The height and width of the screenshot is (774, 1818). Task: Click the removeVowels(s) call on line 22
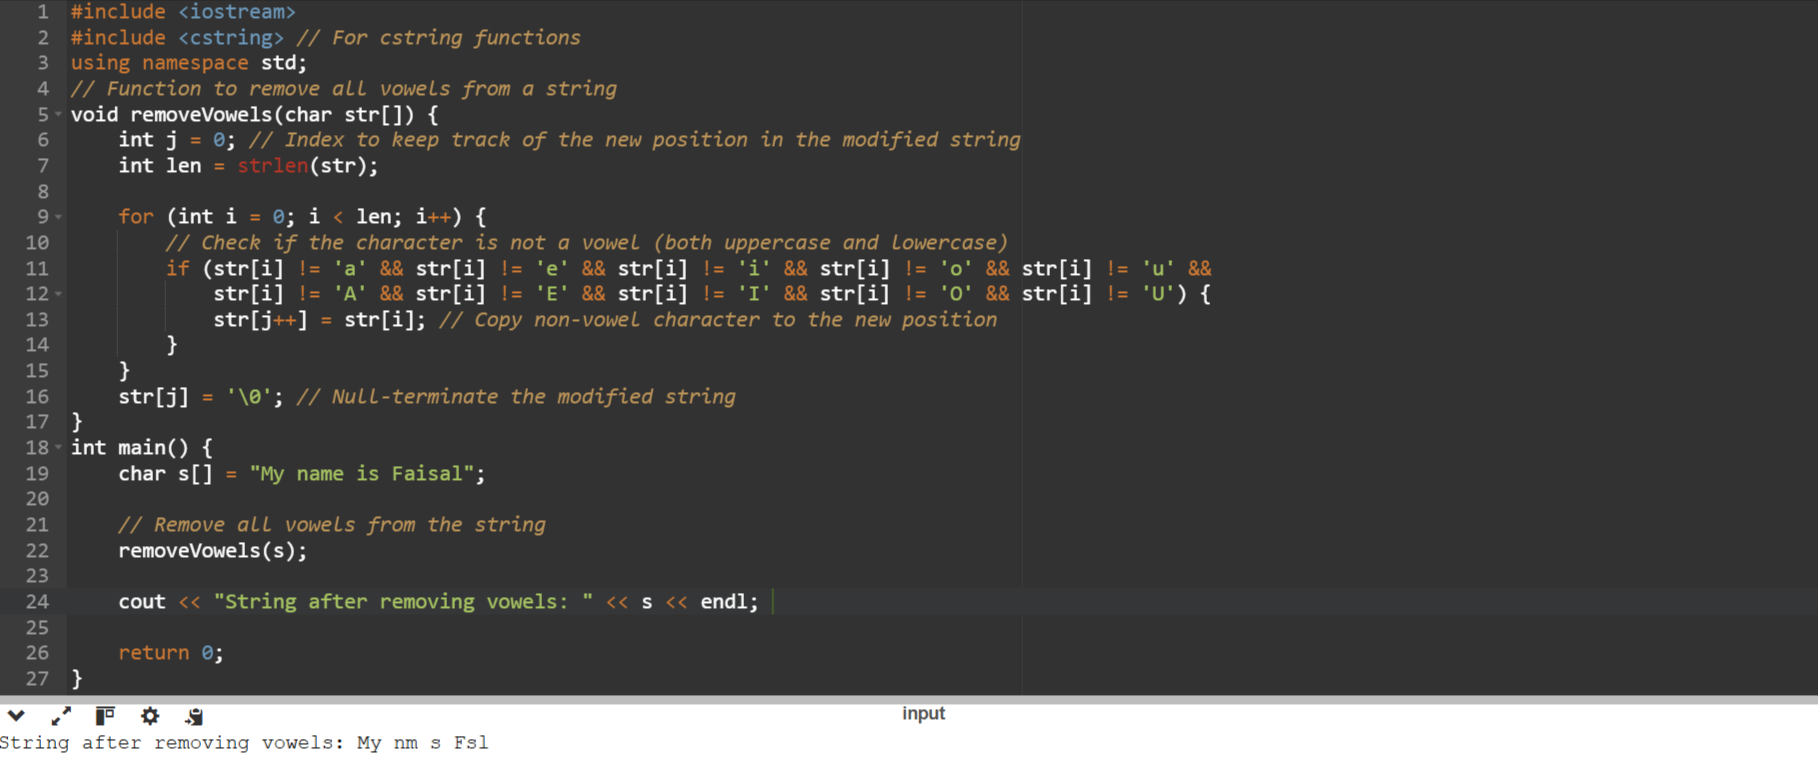(212, 551)
